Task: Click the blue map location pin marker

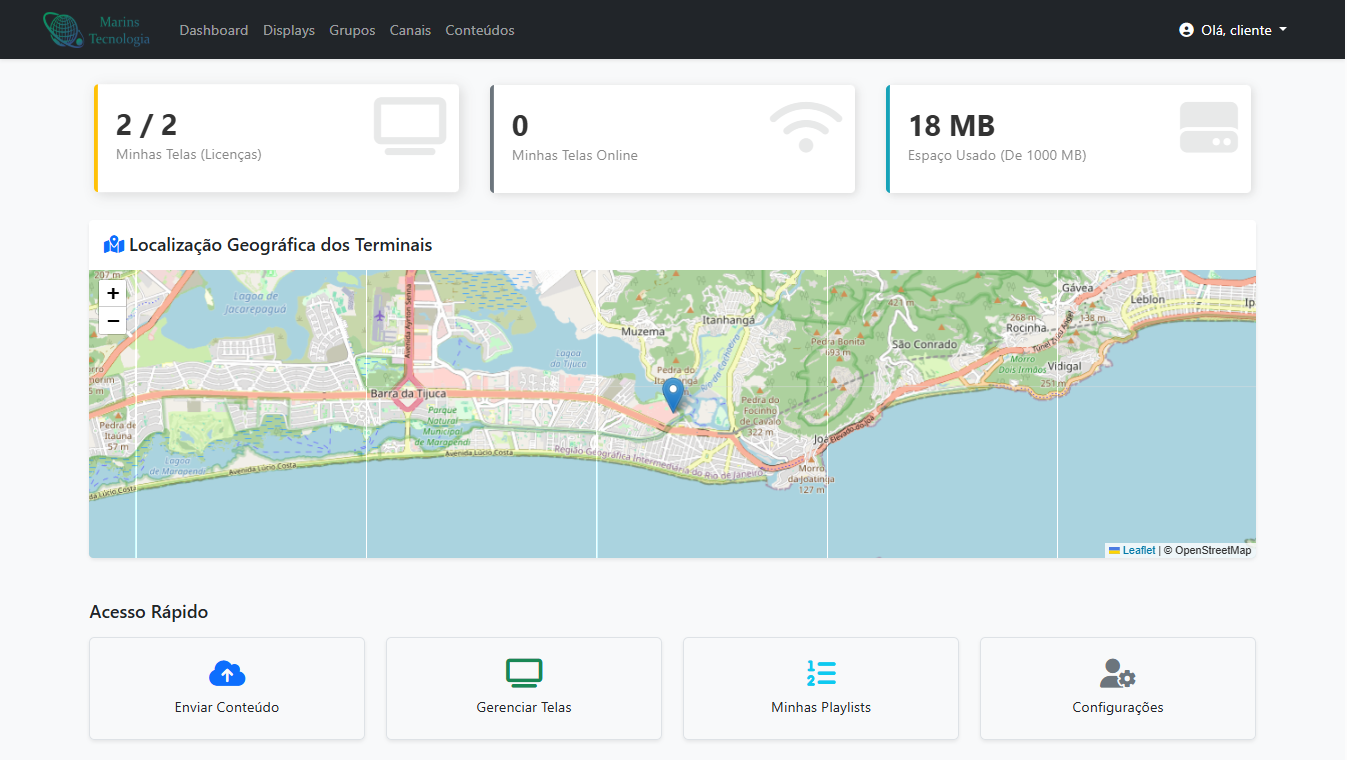Action: pyautogui.click(x=674, y=394)
